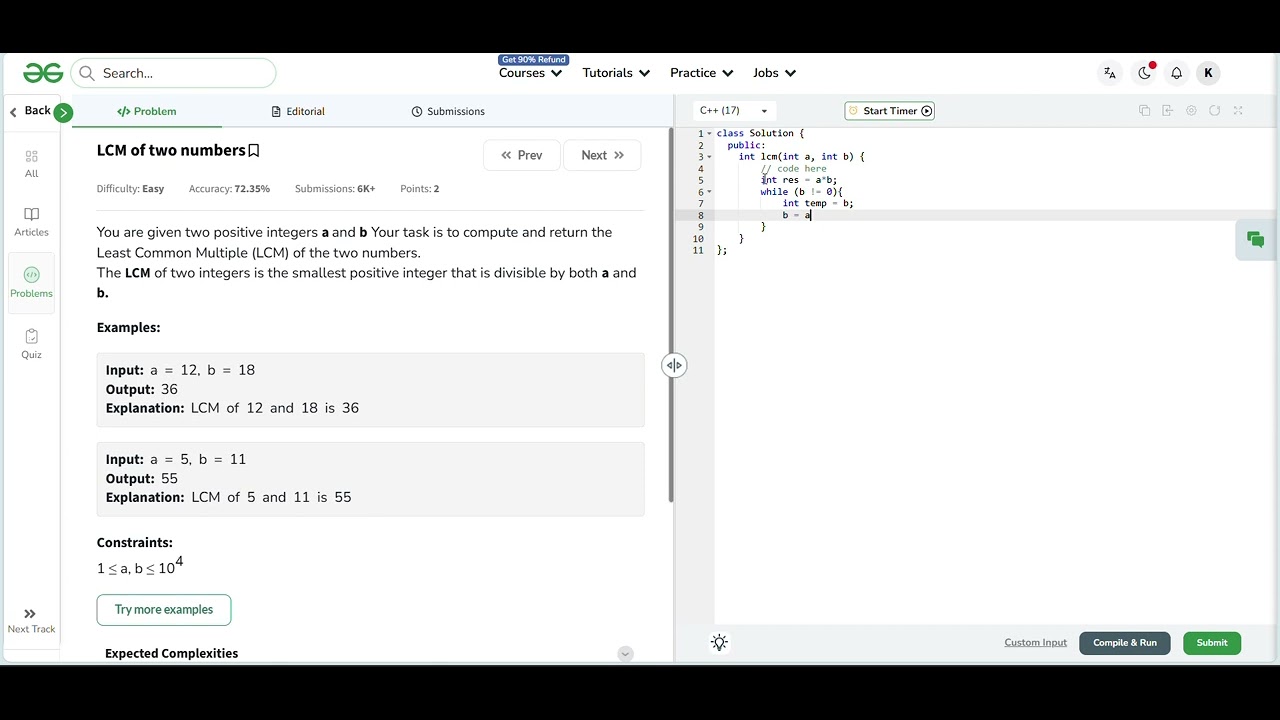Open Articles in the sidebar
1280x720 pixels.
(31, 222)
